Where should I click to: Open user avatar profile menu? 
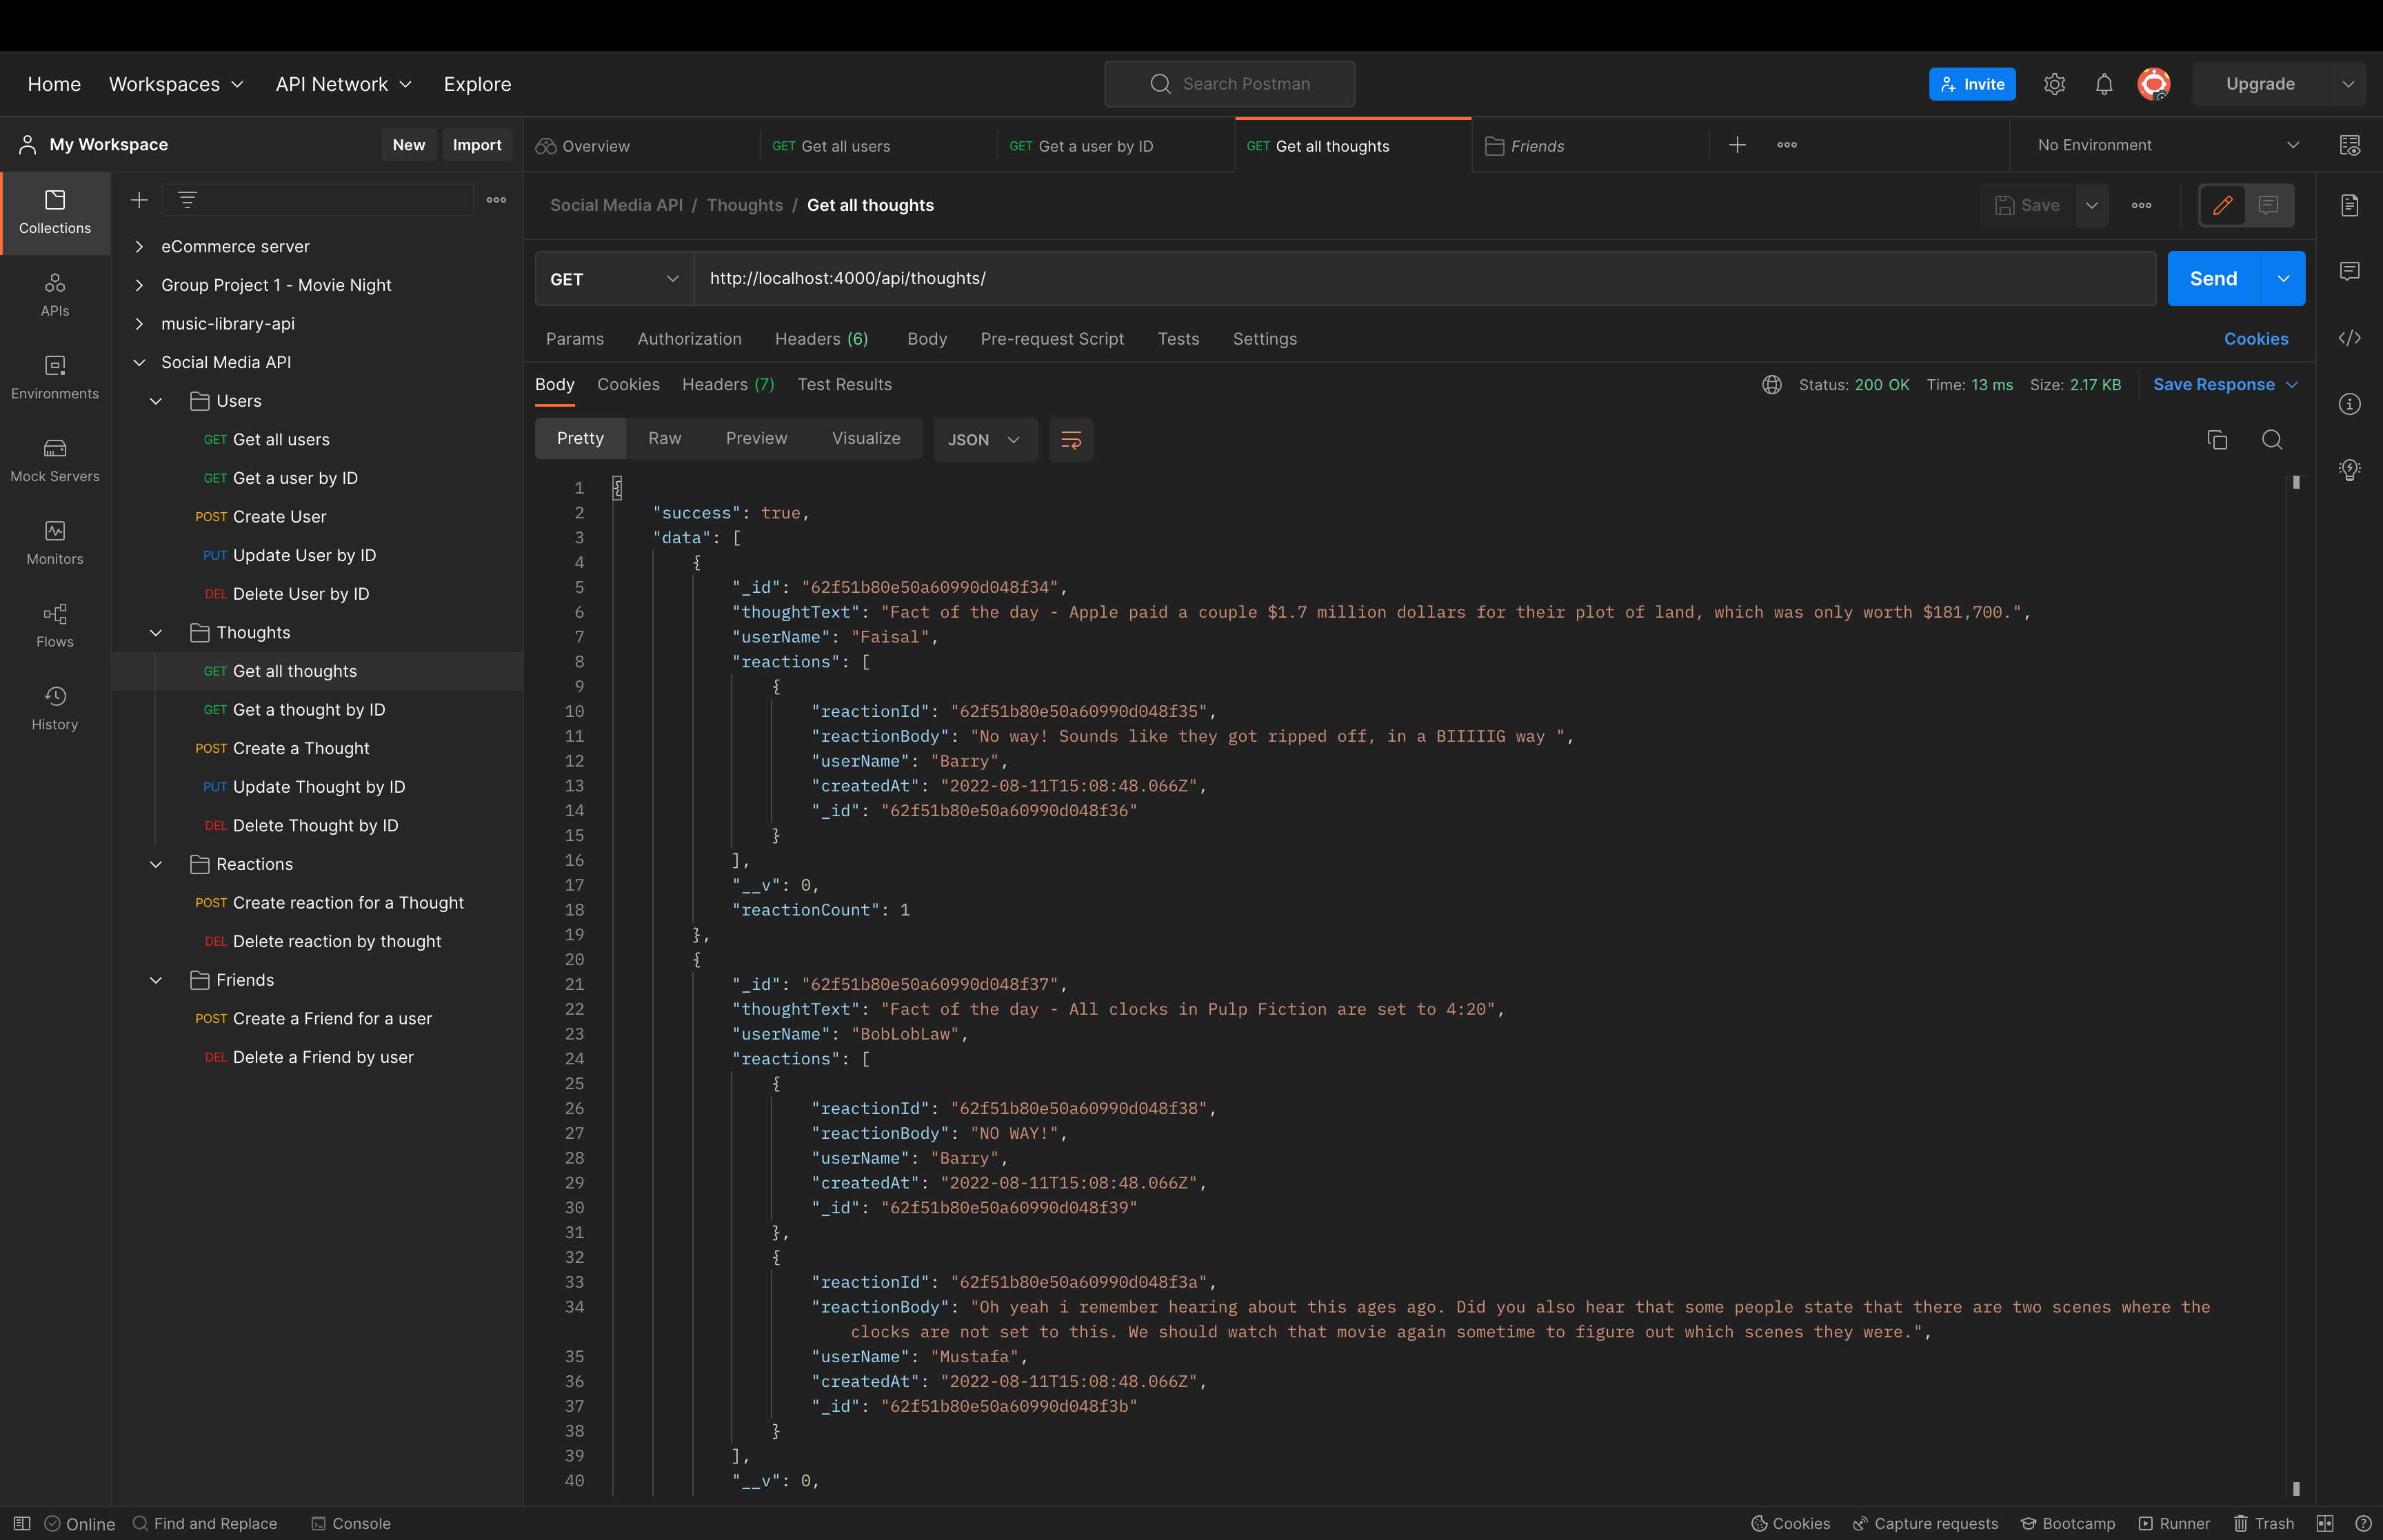(x=2153, y=84)
